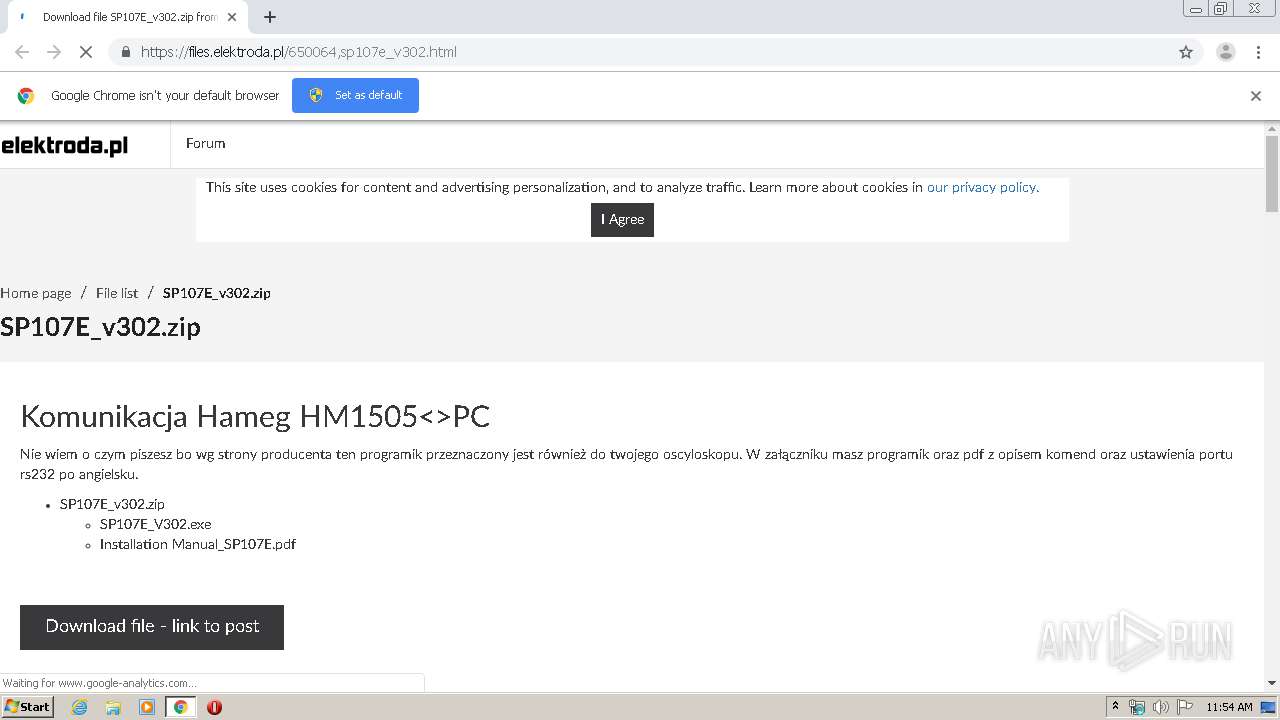Click the Komunikacja Hameg HM1505<>PC heading

[x=255, y=416]
